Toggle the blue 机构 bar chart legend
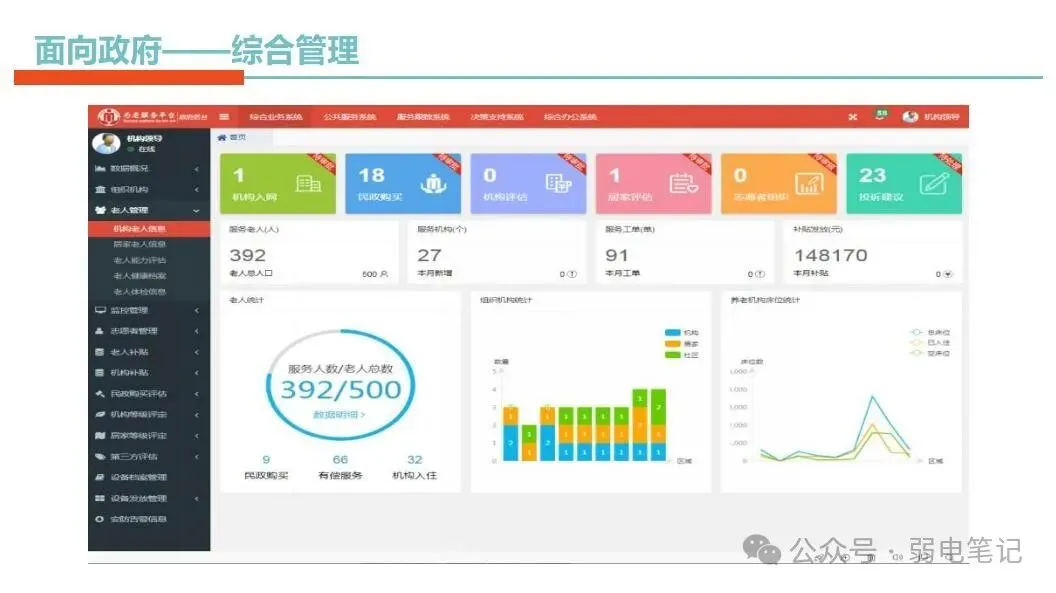1056x593 pixels. [x=682, y=333]
